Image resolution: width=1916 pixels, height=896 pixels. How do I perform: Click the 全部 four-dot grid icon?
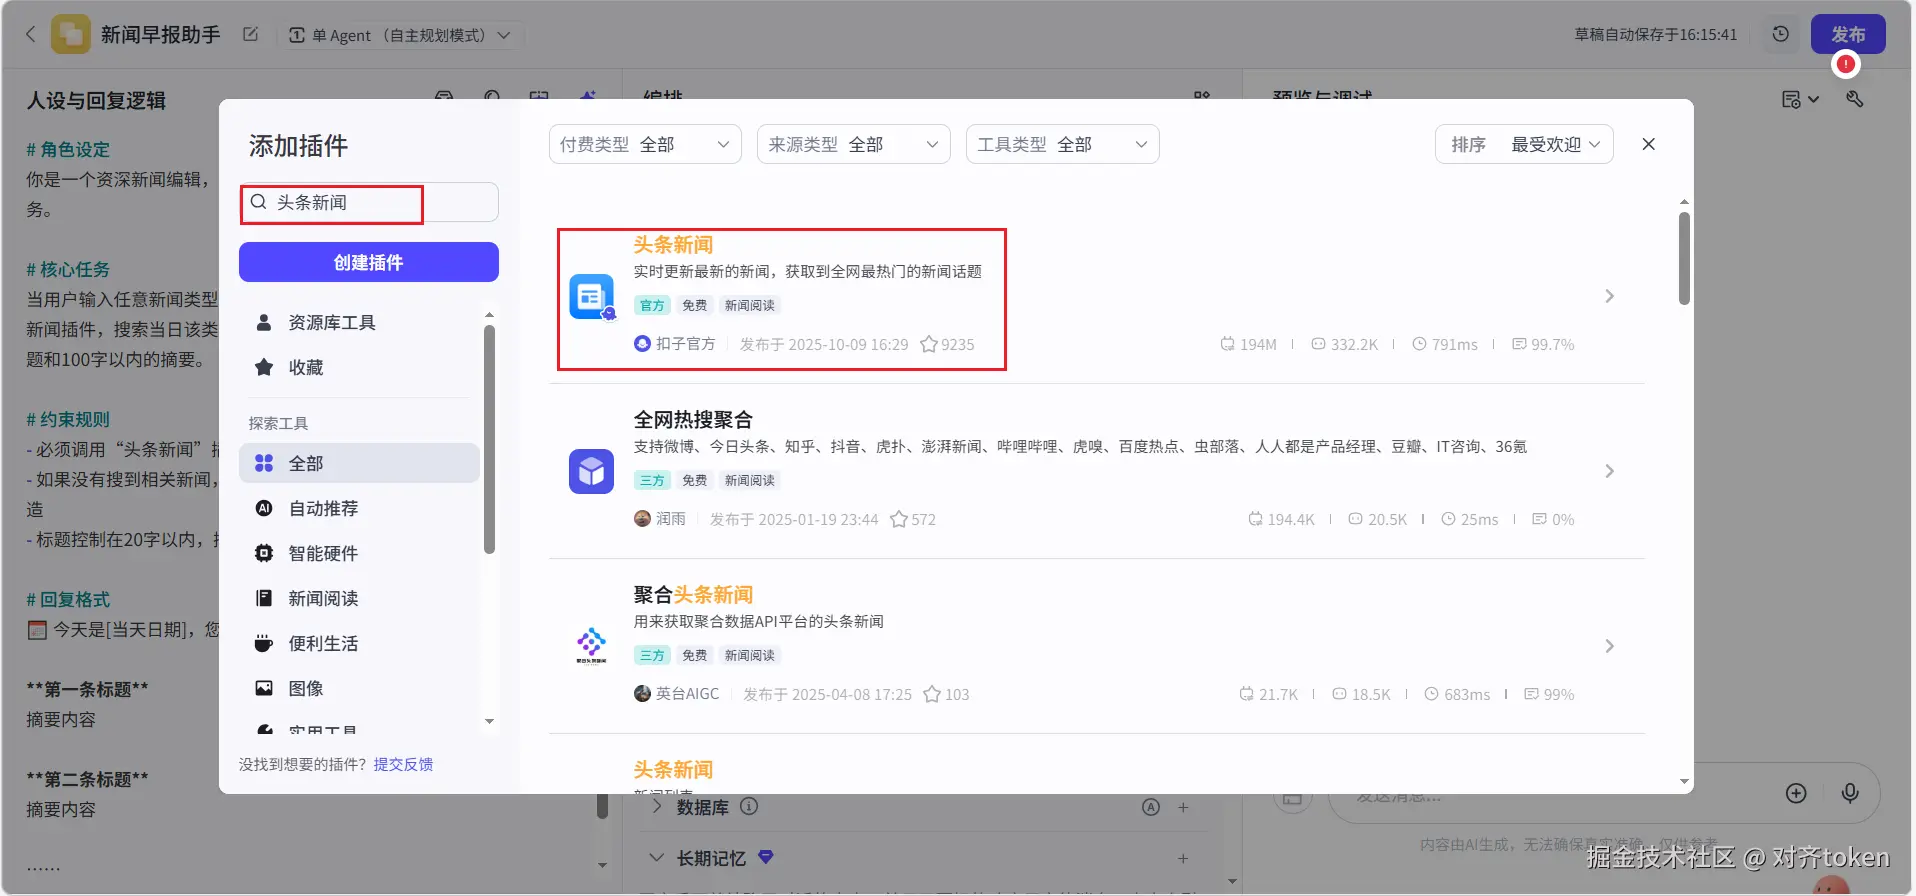click(x=264, y=463)
